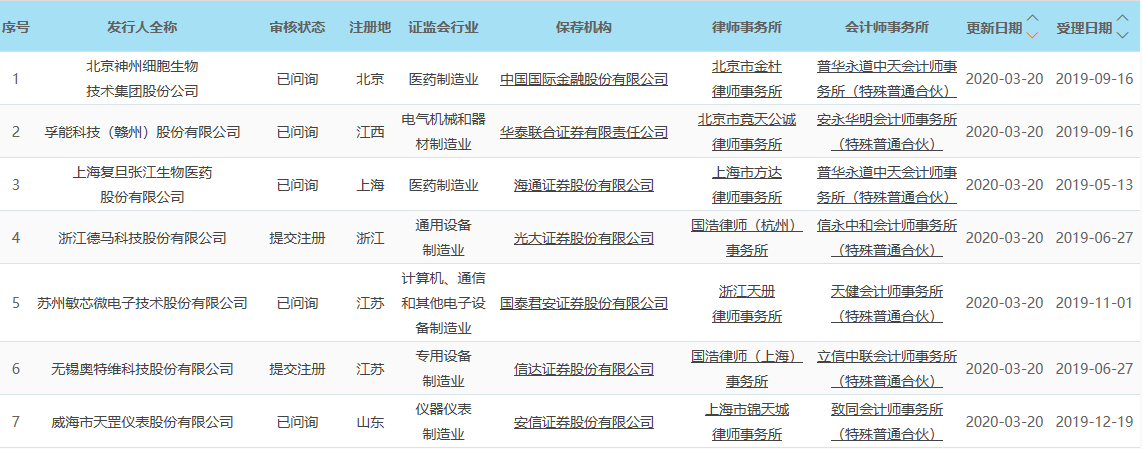Click the 注册地 column header

click(370, 28)
